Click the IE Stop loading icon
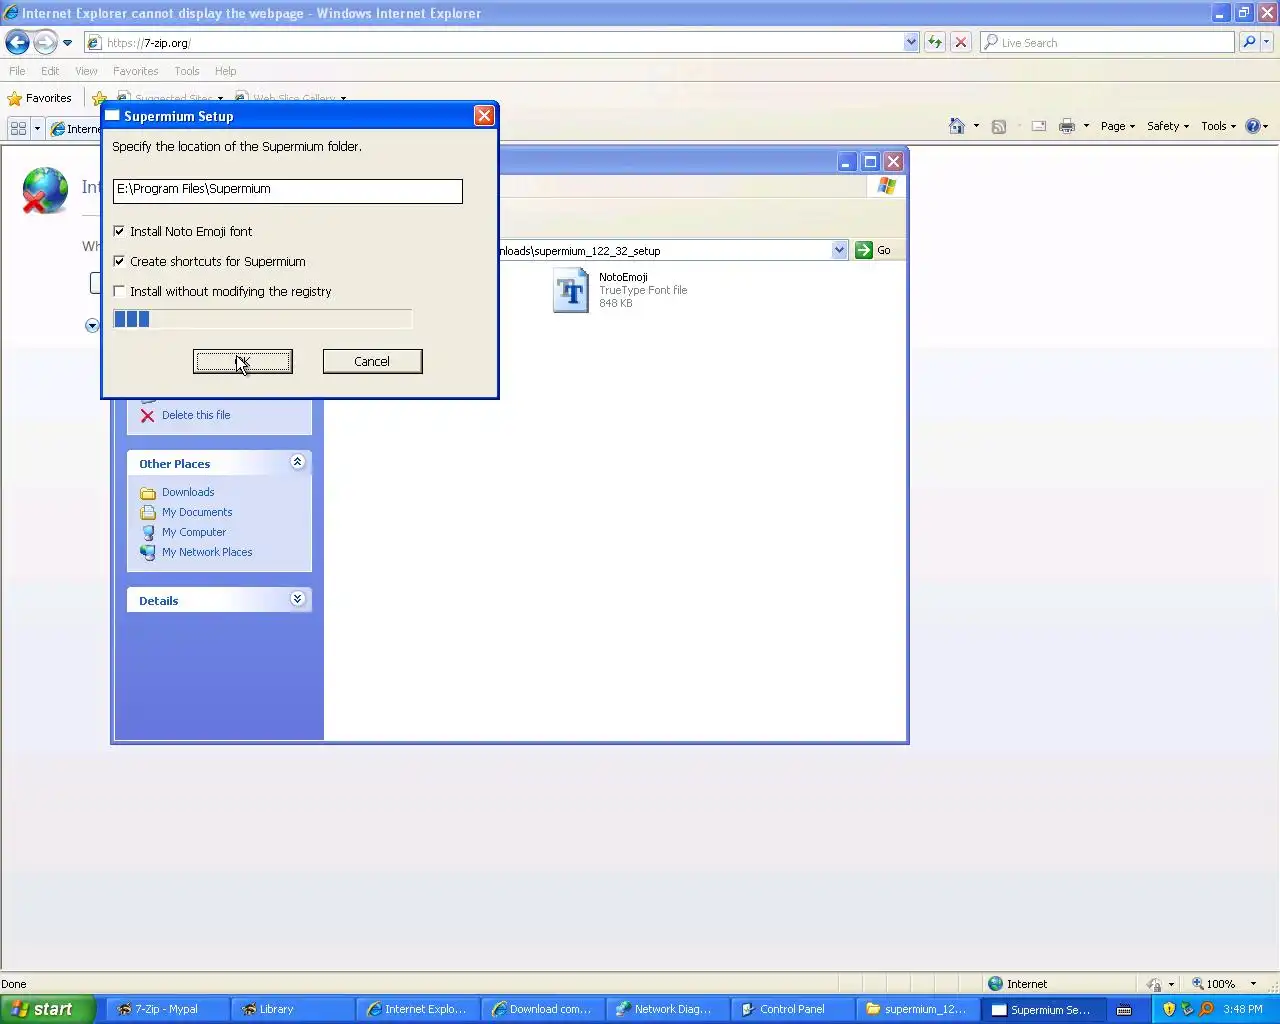 (x=961, y=43)
